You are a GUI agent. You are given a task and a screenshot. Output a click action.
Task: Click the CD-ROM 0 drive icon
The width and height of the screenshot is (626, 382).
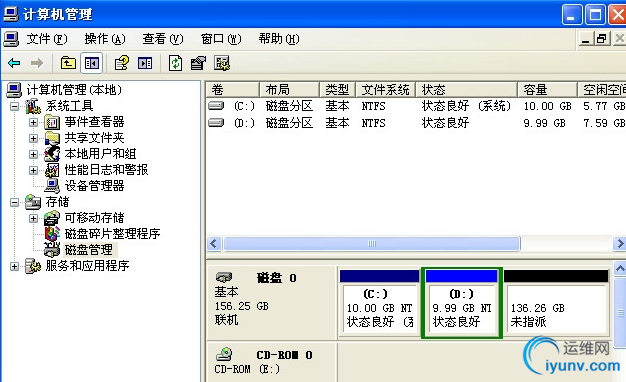tap(224, 354)
